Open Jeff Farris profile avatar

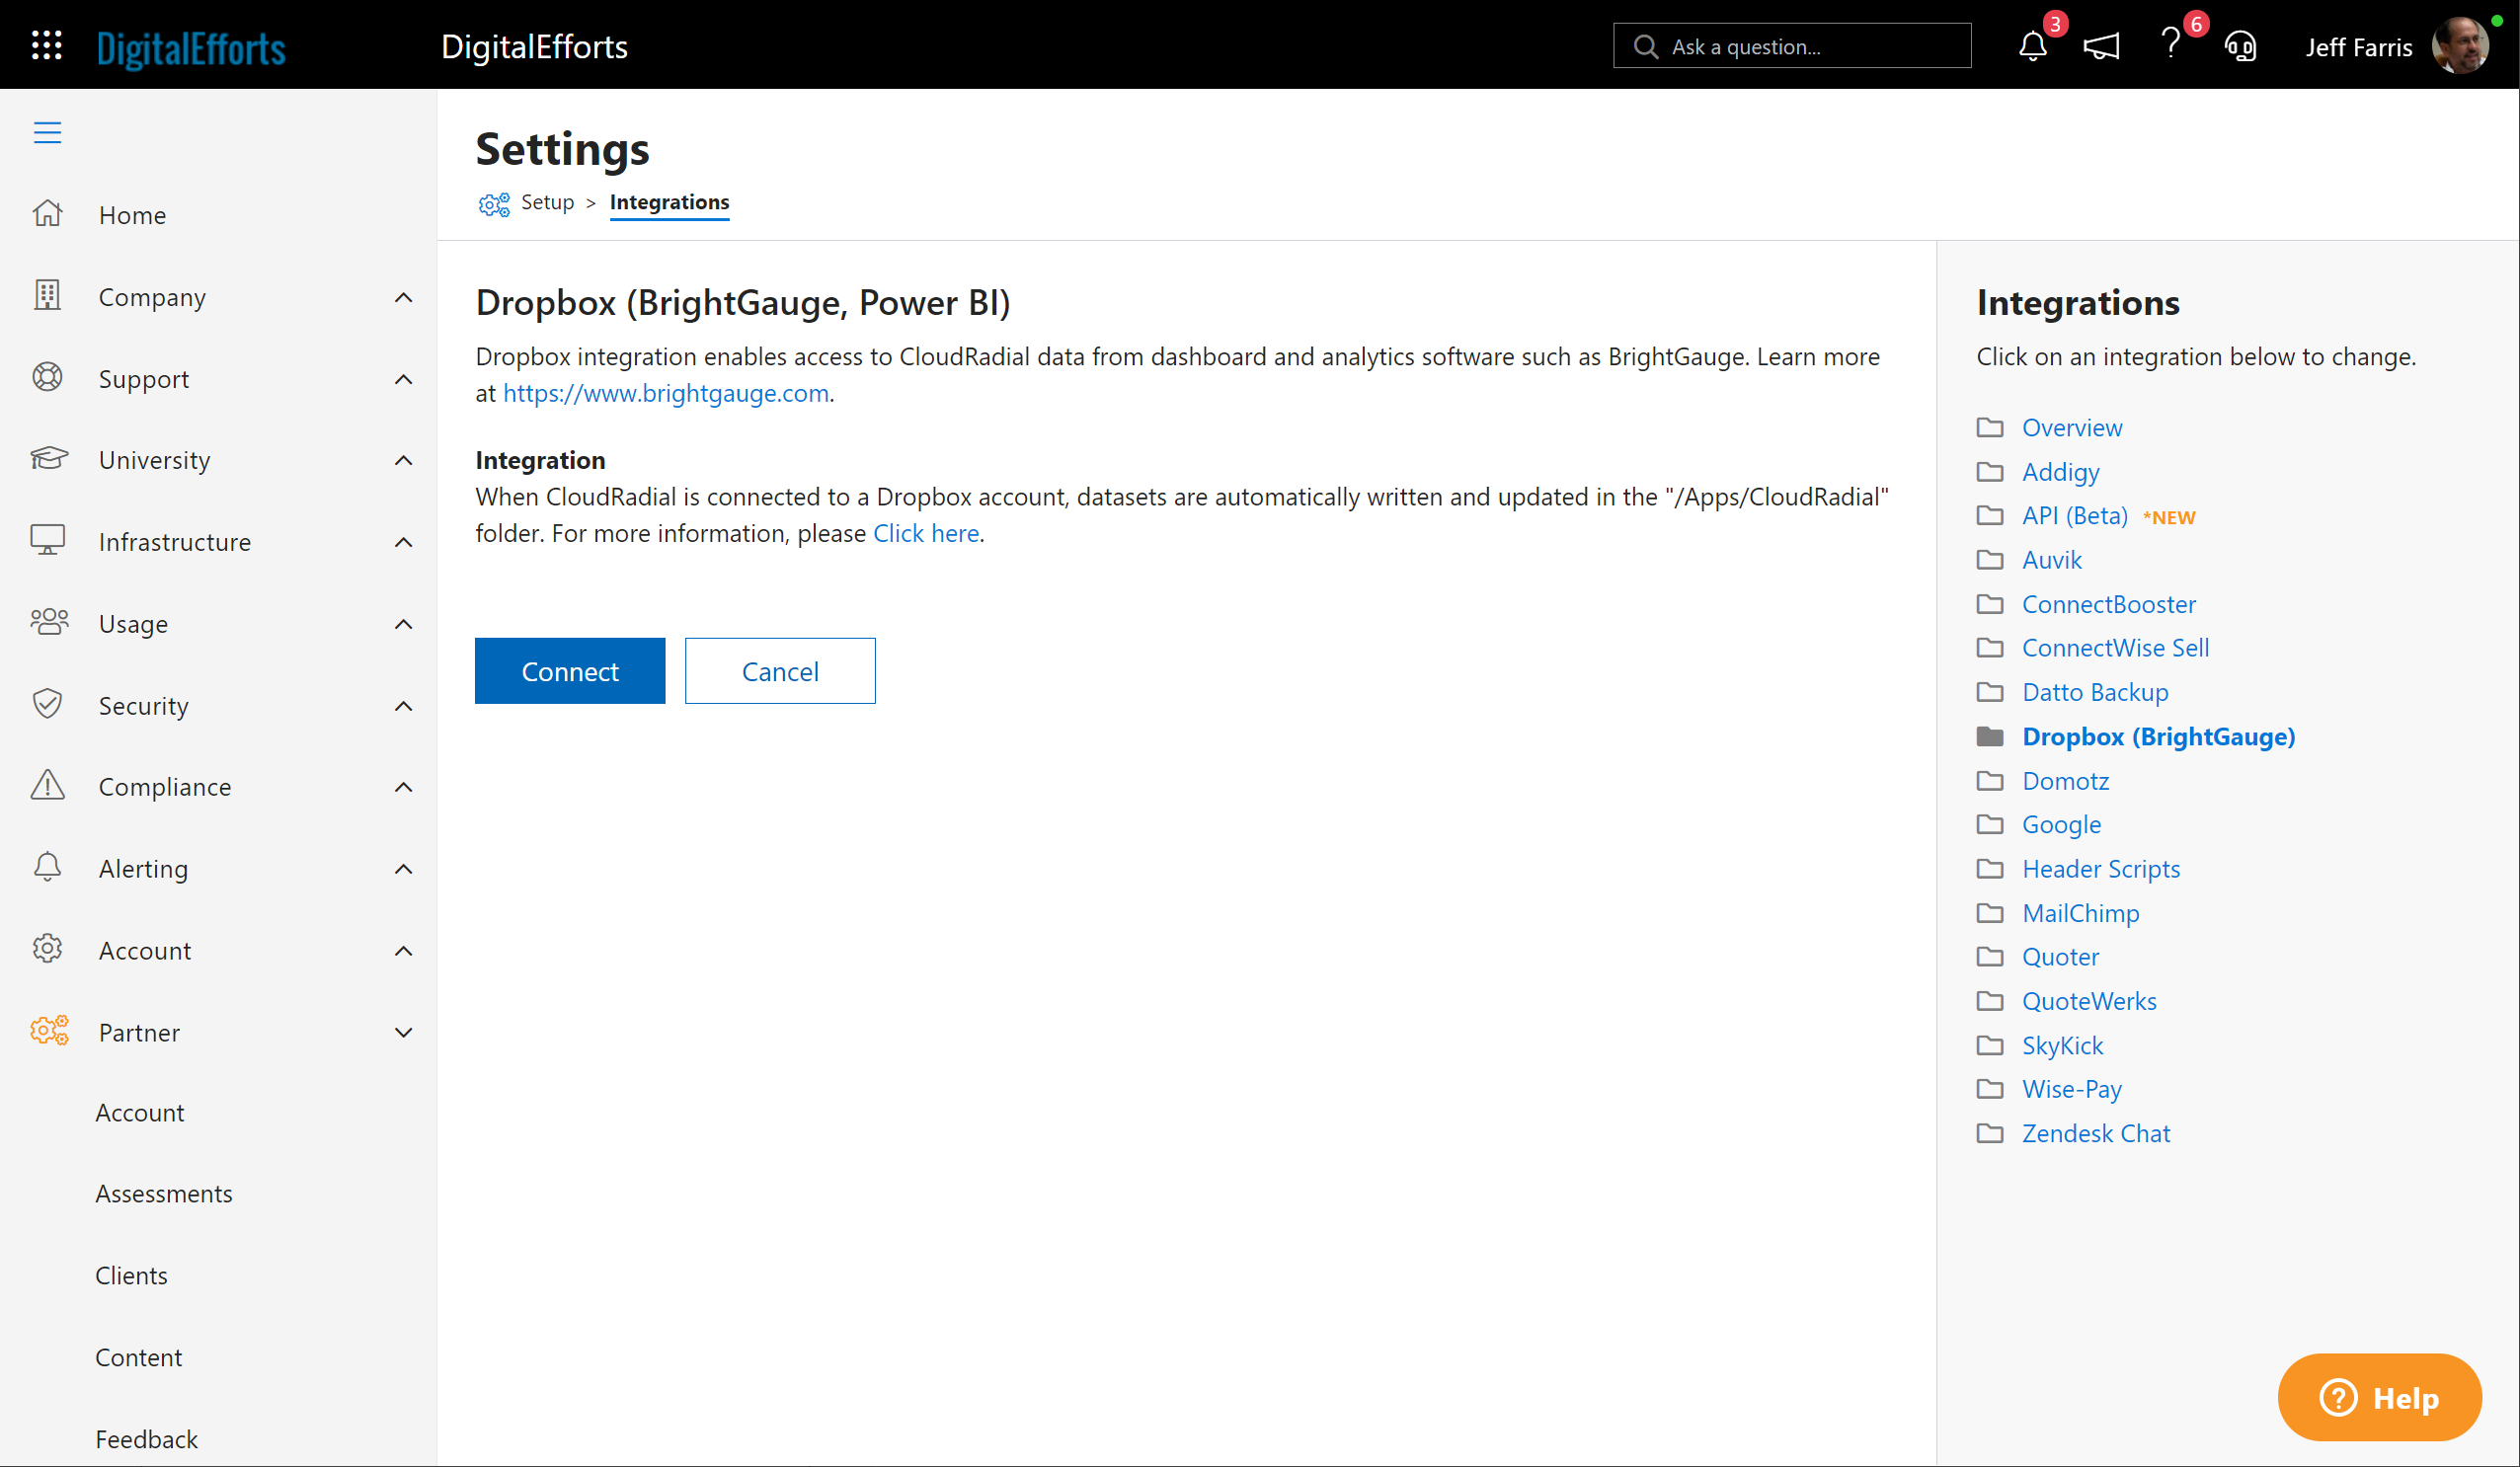(x=2460, y=46)
